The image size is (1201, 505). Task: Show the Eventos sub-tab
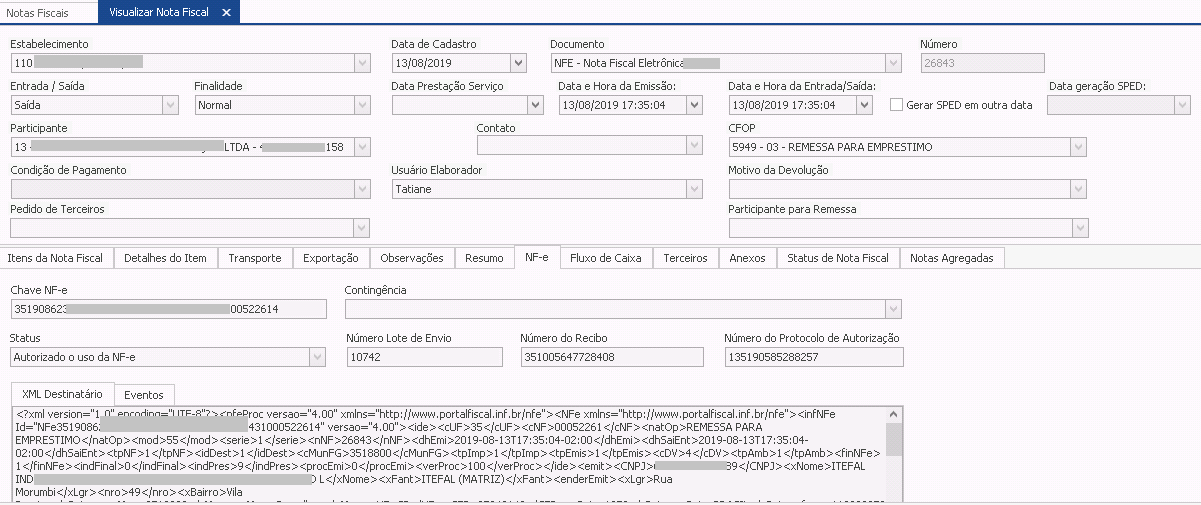point(145,394)
